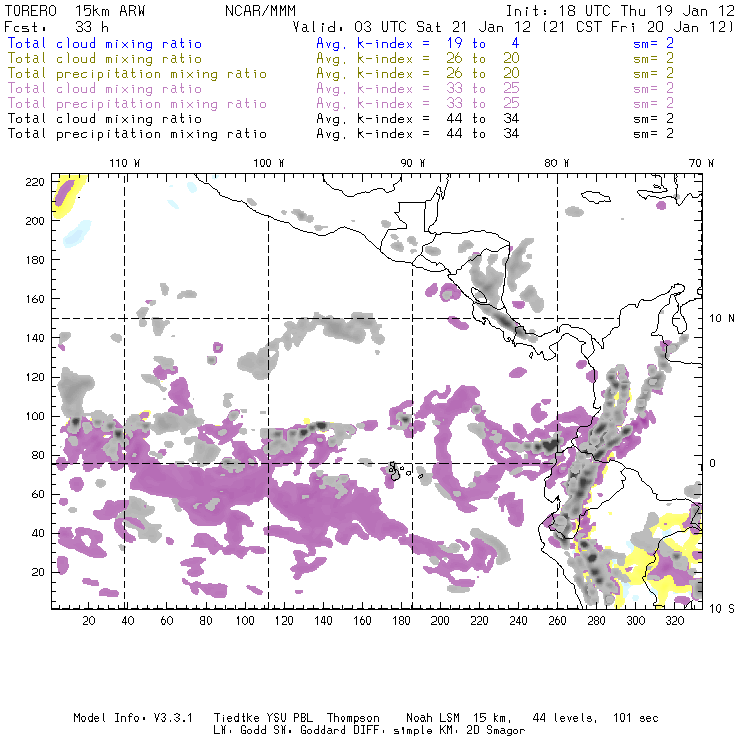Viewport: 740px width, 740px height.
Task: Select purple 'Total precipitation mixing ratio' legend line
Action: 137,104
